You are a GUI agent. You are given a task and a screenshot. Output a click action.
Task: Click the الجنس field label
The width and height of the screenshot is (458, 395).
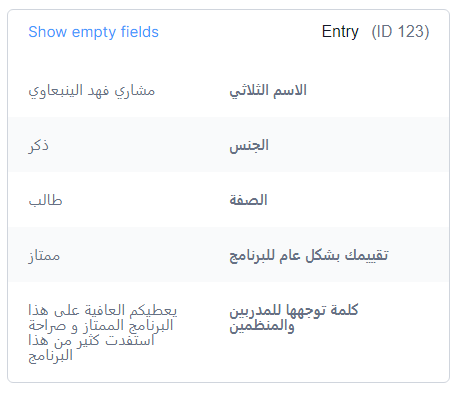click(249, 146)
